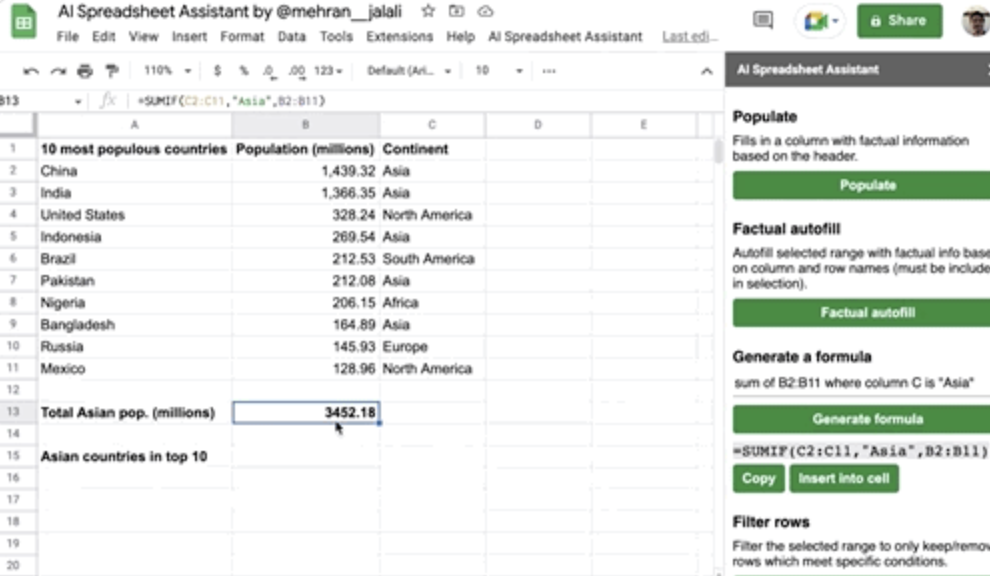
Task: Star this spreadsheet document
Action: click(428, 11)
